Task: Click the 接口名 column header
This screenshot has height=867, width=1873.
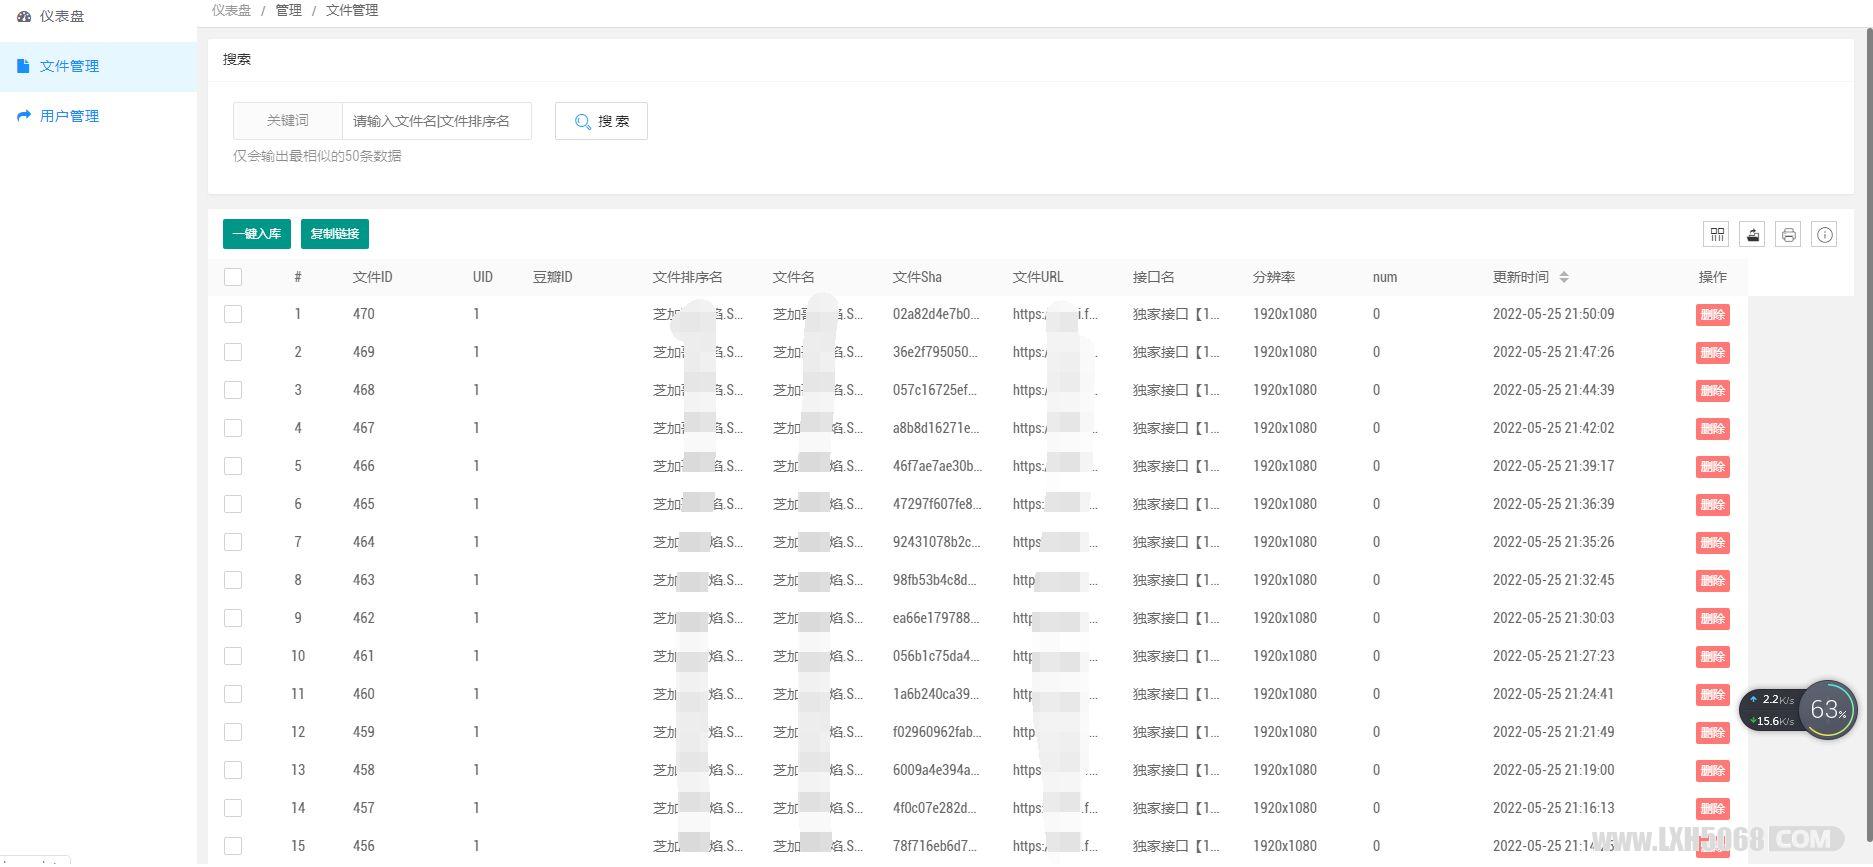Action: [1153, 277]
